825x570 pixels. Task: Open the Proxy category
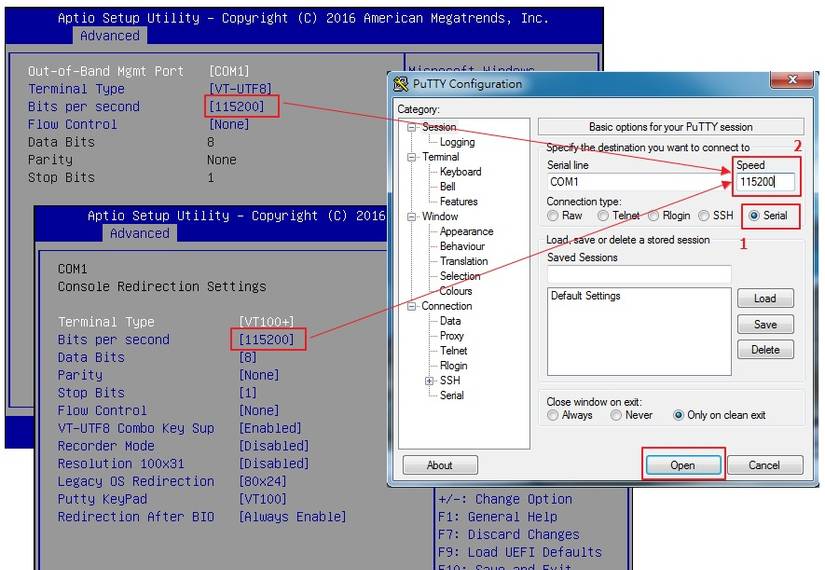[452, 336]
